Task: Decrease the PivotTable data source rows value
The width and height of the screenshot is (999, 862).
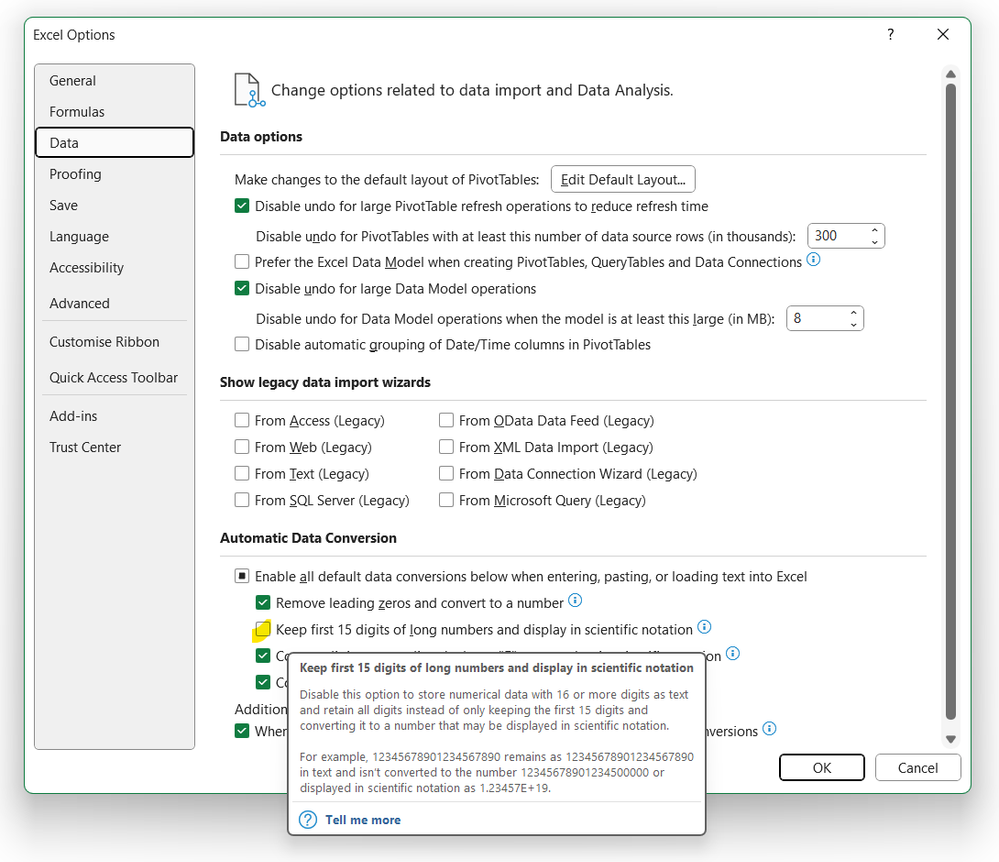Action: point(874,242)
